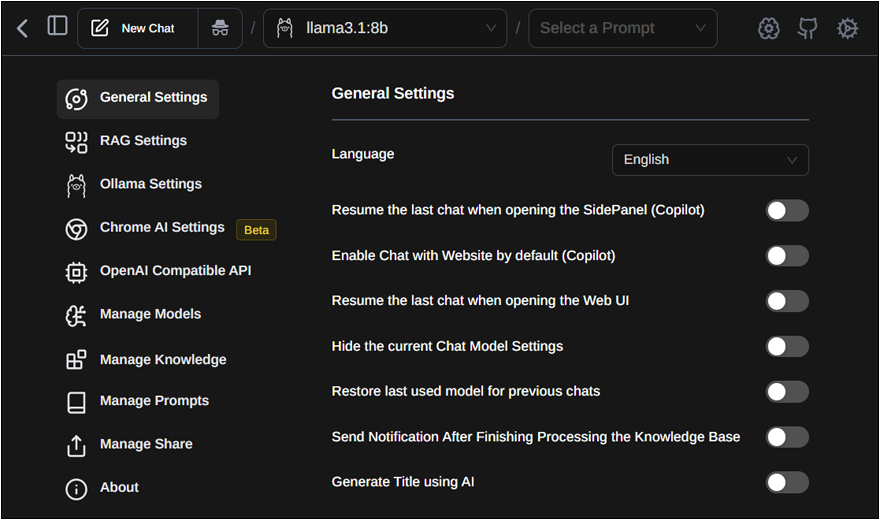Image resolution: width=880 pixels, height=520 pixels.
Task: Open the English language dropdown
Action: pyautogui.click(x=710, y=160)
